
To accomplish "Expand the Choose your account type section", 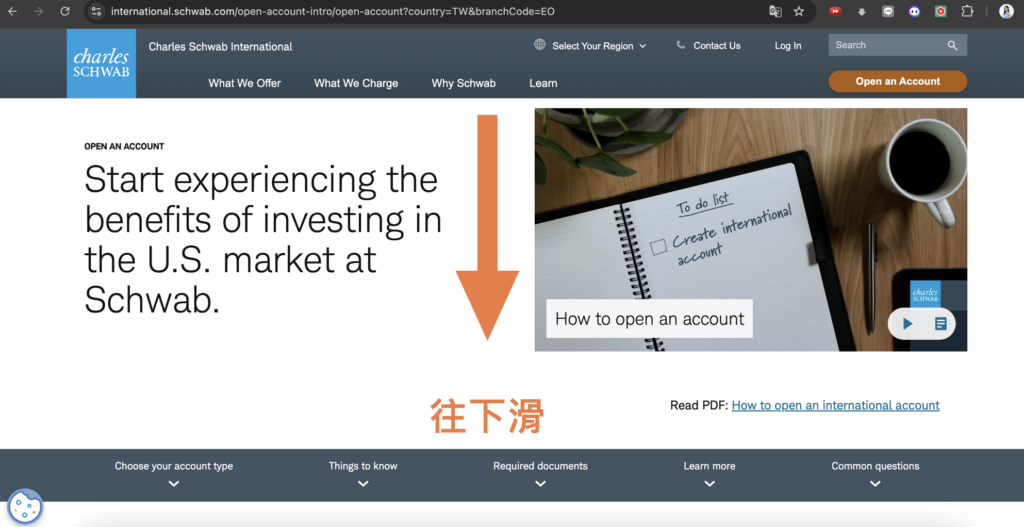I will tap(174, 473).
